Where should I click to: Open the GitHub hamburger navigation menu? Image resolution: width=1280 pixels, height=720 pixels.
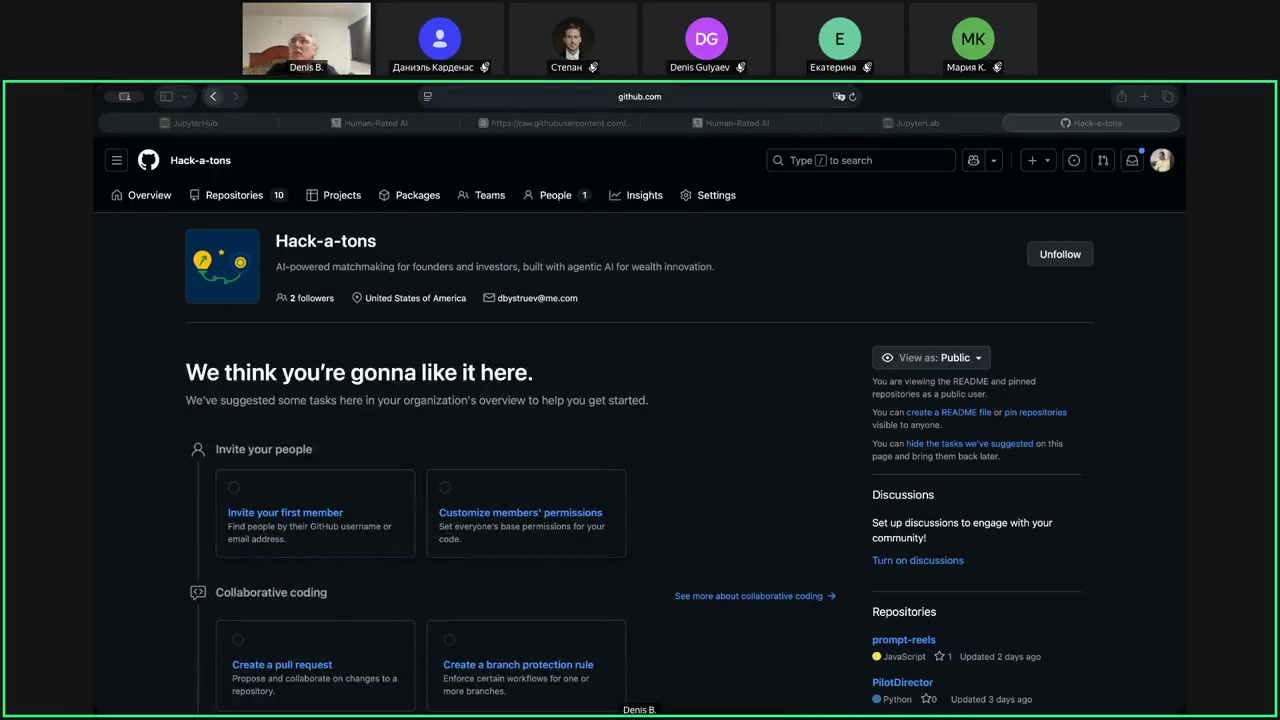coord(117,160)
